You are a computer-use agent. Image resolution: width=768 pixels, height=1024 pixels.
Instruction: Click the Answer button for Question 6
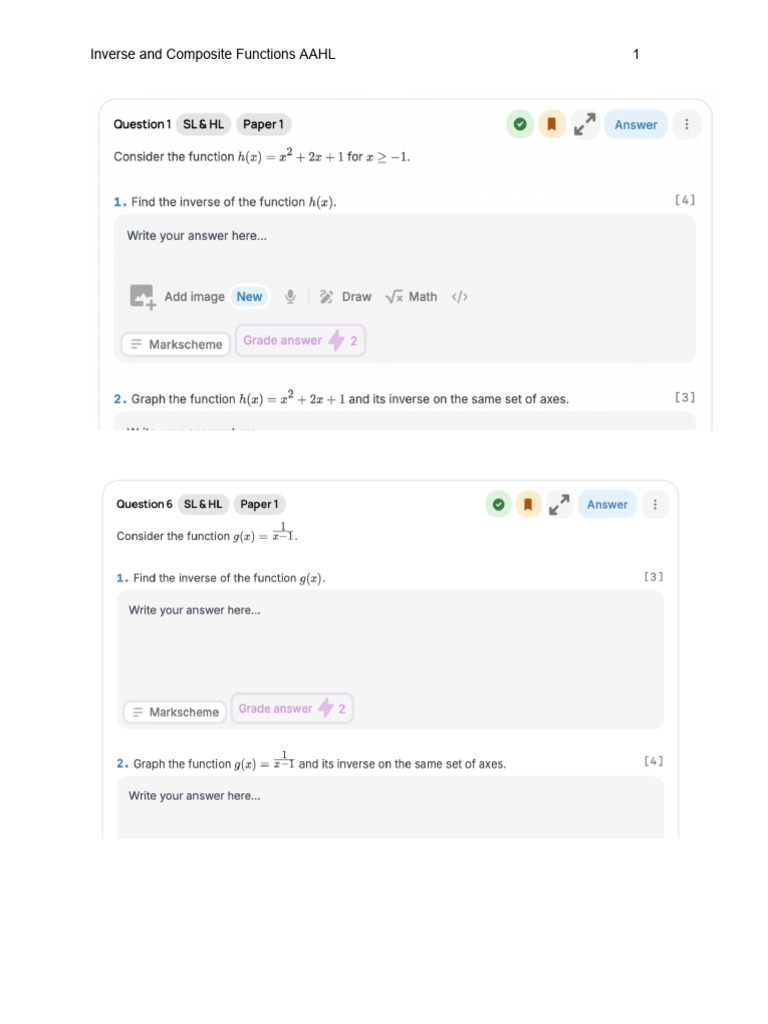click(x=607, y=504)
